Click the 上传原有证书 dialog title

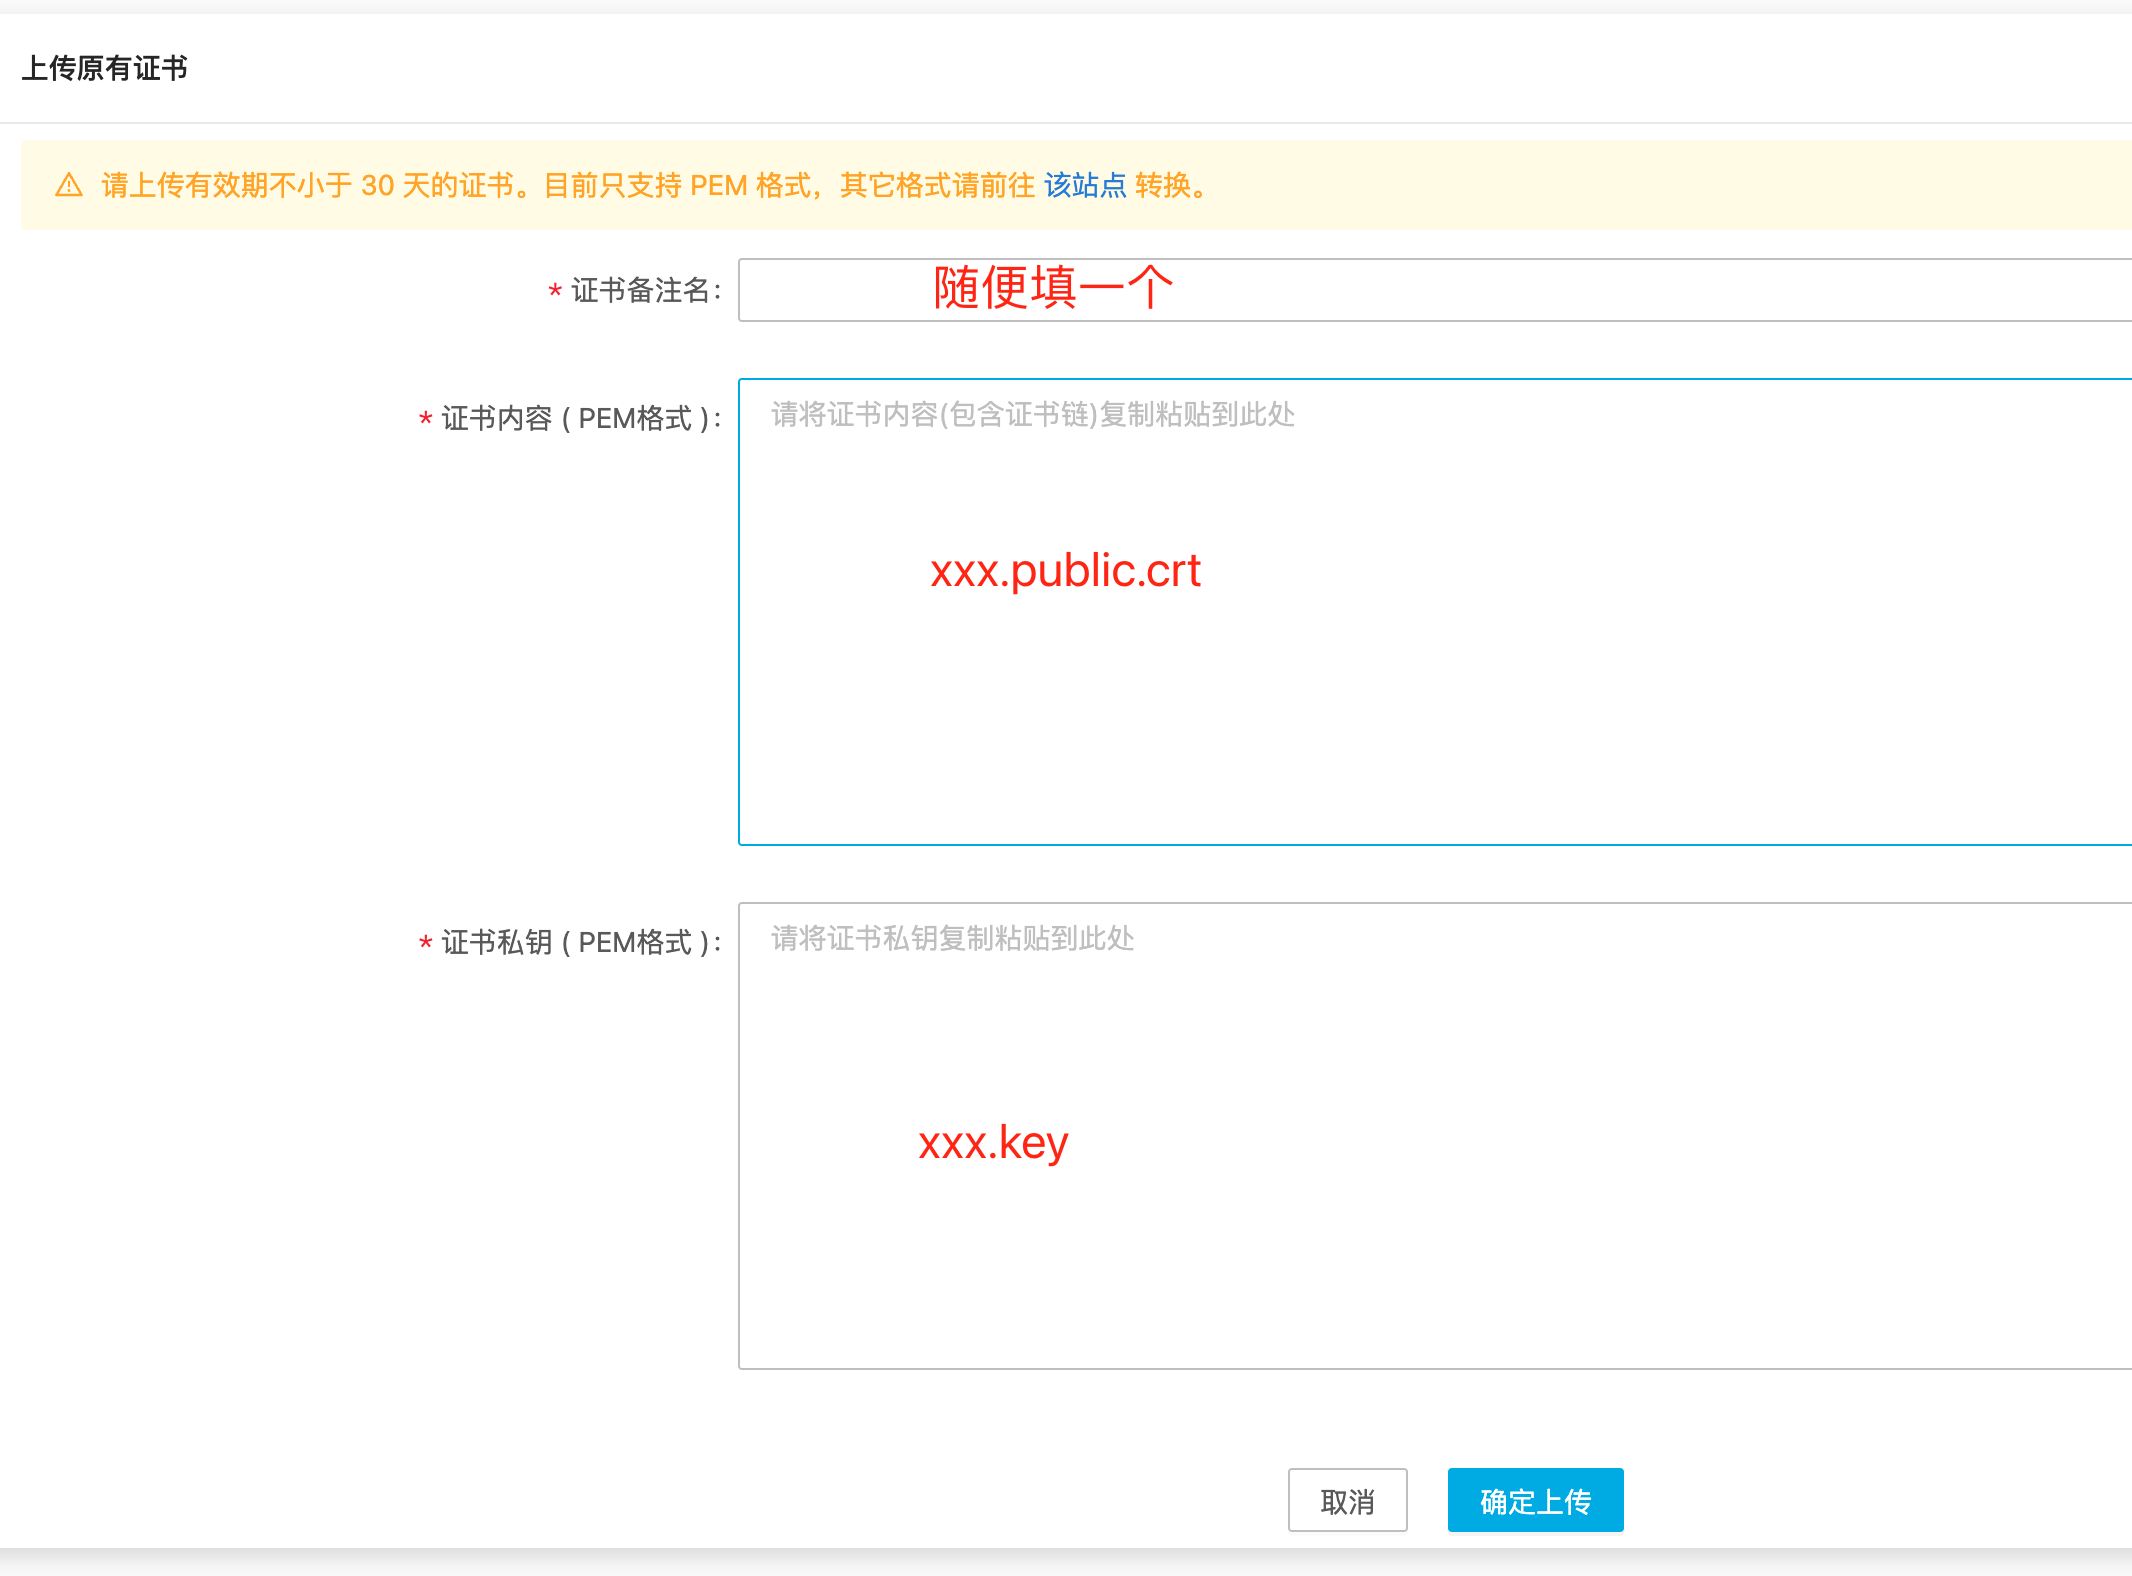coord(105,68)
